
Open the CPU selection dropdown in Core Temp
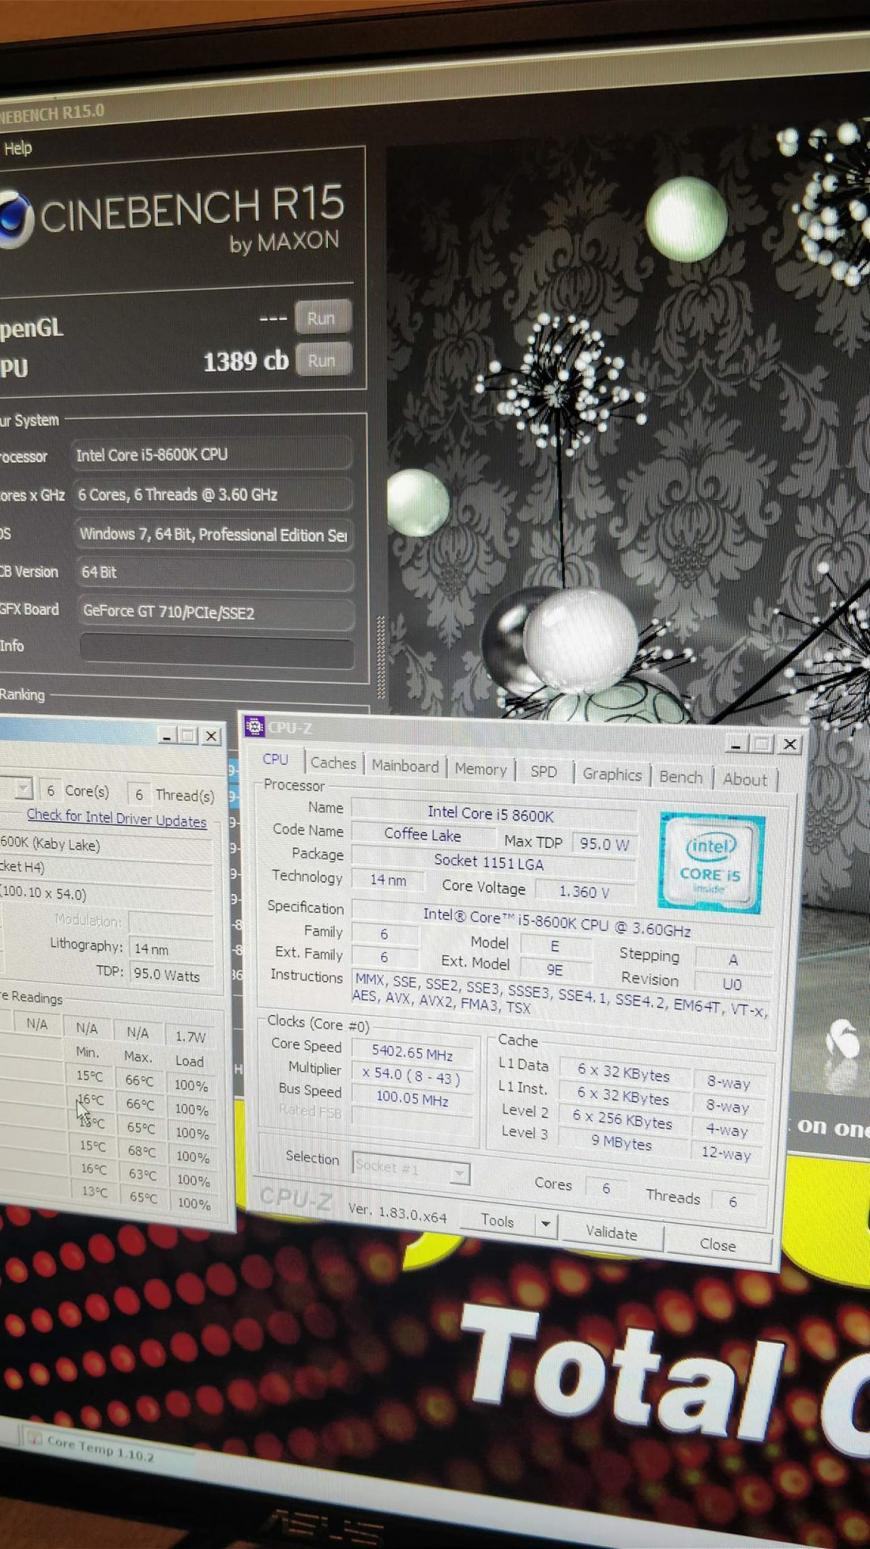pos(22,789)
